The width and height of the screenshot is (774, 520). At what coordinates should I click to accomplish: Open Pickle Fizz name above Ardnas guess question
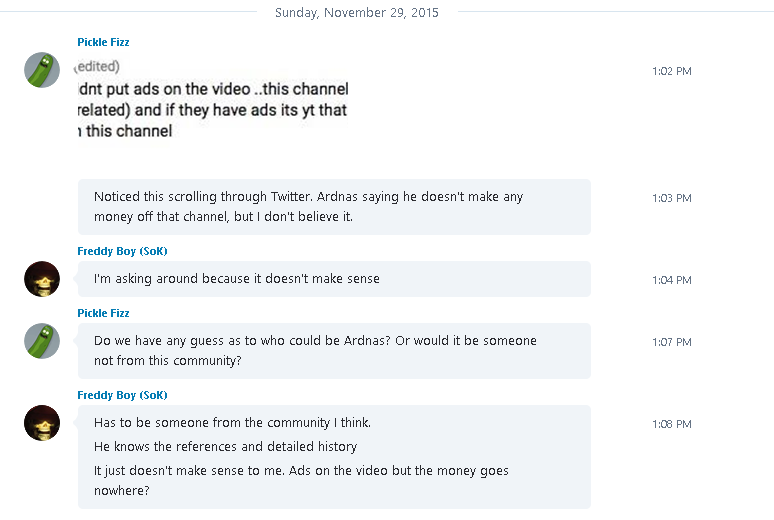point(103,314)
